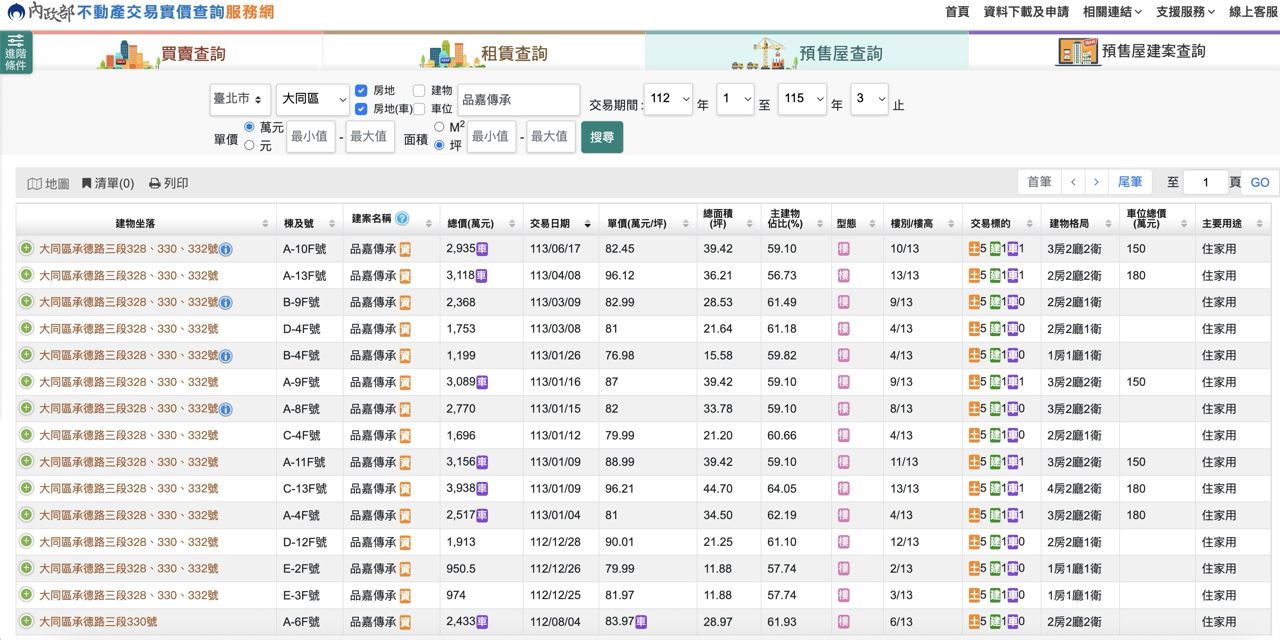Select the 元 unit price radio button
Screen dimensions: 1280x640
(x=250, y=145)
